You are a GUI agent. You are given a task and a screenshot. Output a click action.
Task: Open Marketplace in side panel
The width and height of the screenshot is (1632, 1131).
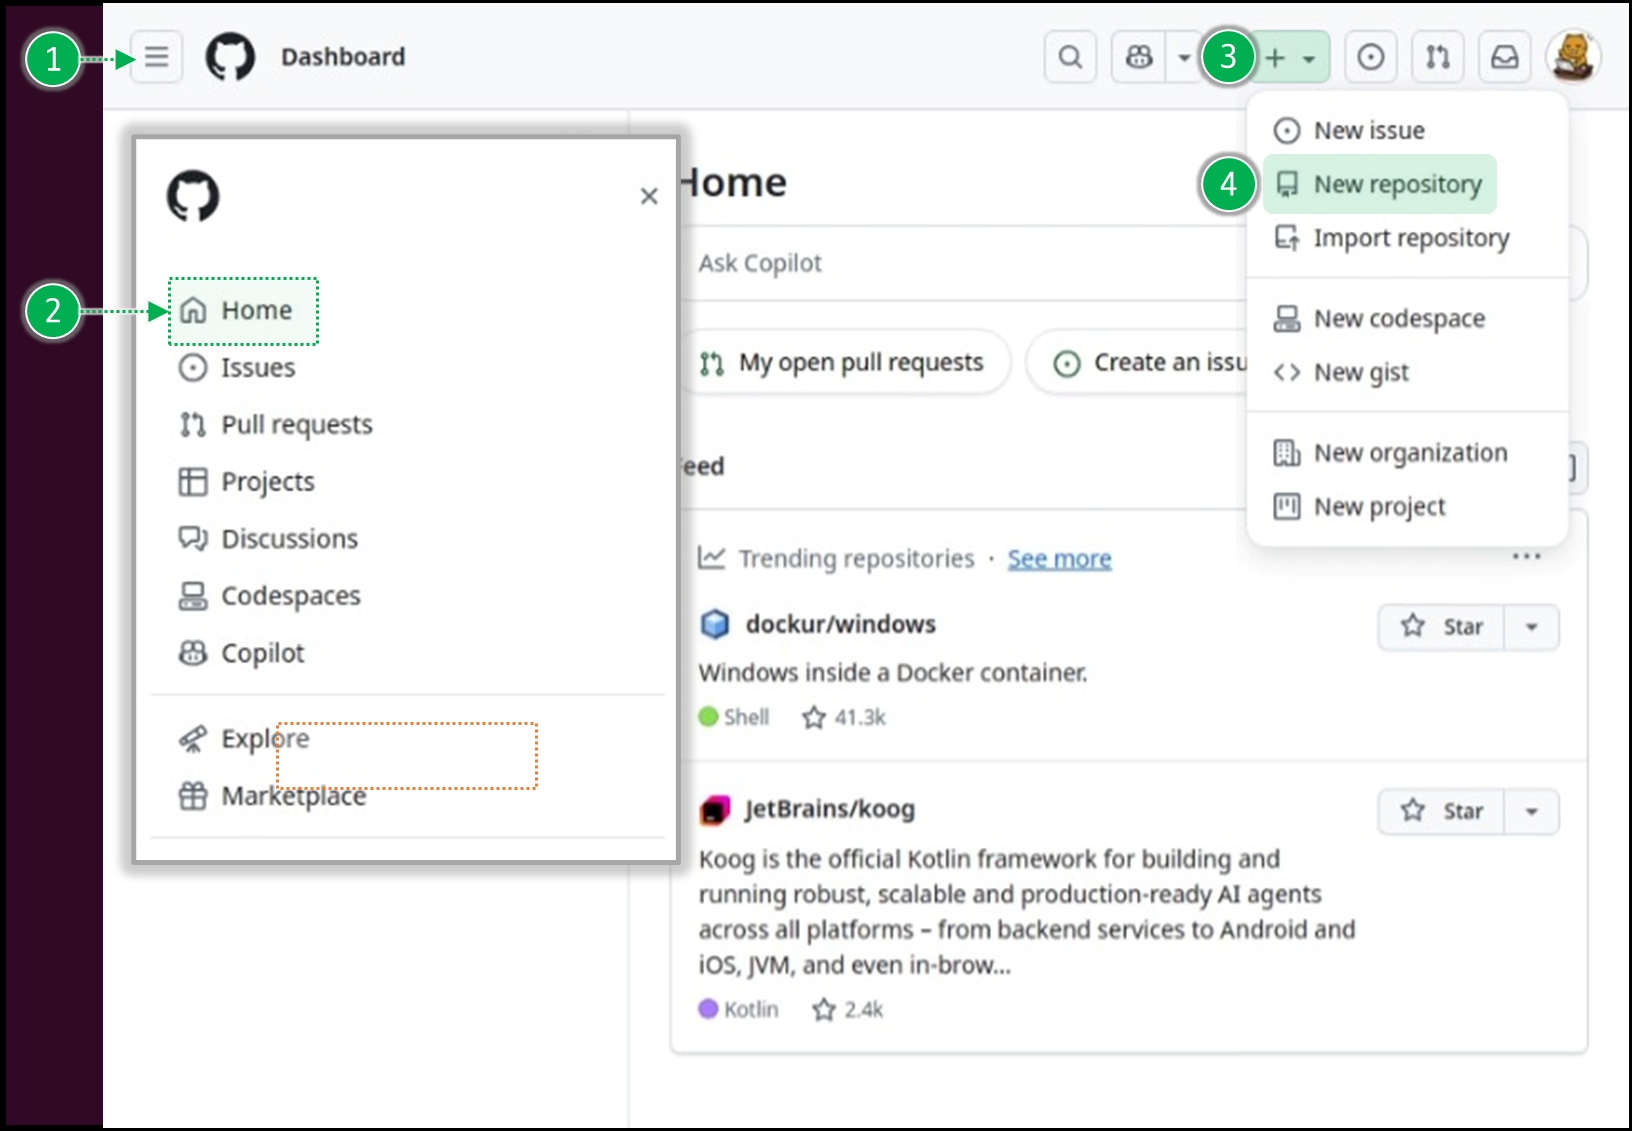tap(272, 796)
